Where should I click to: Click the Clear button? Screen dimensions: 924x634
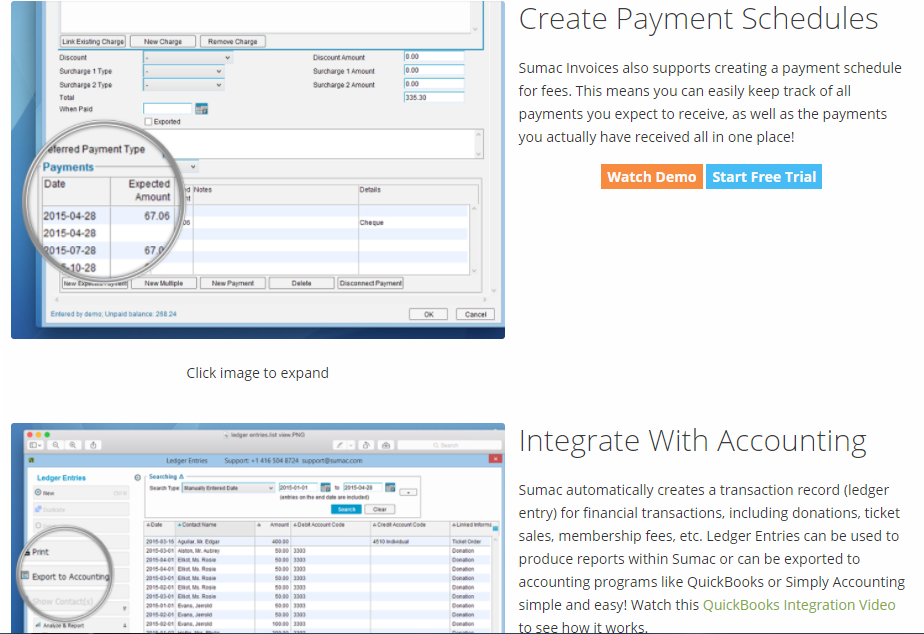pyautogui.click(x=380, y=509)
